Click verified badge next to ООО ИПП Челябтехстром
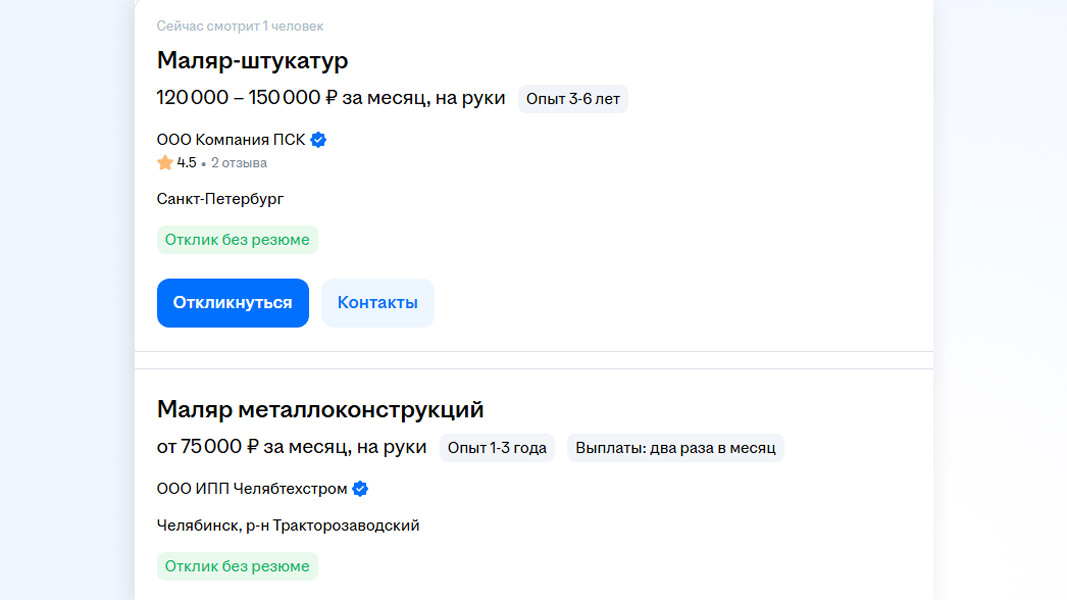 360,489
